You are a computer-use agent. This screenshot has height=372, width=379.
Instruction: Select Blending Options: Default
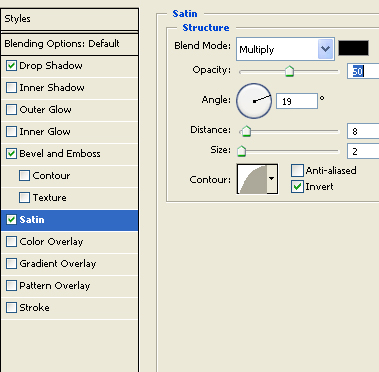tap(70, 44)
